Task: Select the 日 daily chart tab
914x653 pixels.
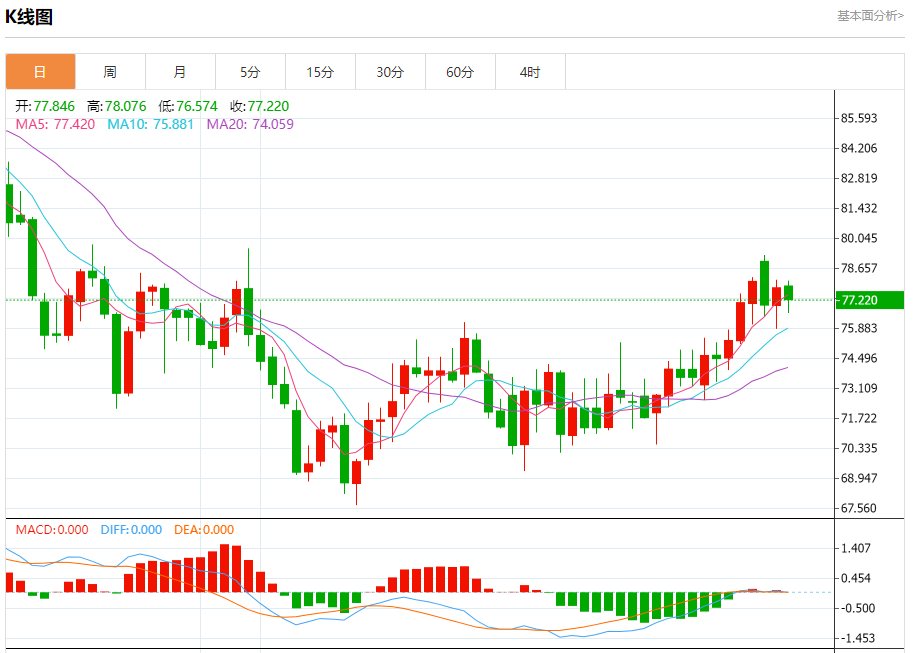Action: [40, 72]
